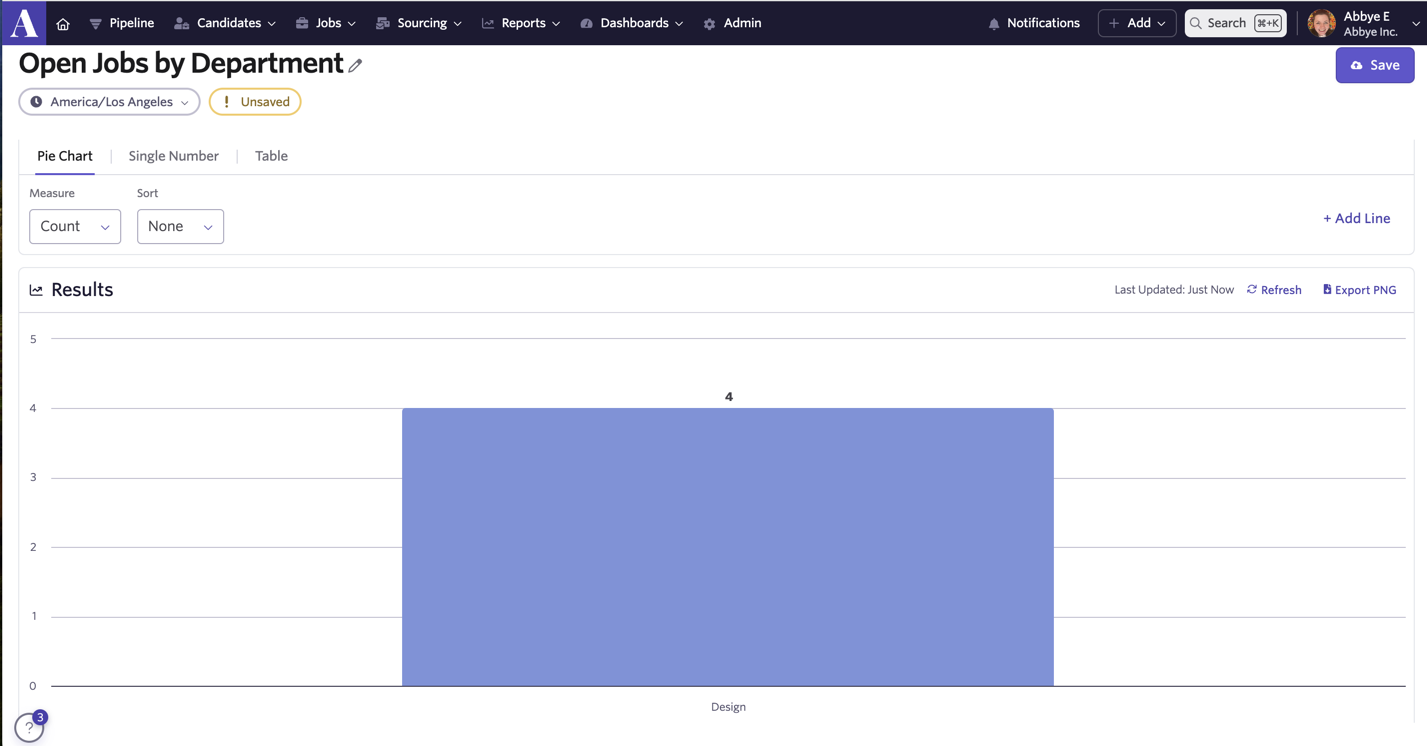Switch to the Table tab
The image size is (1427, 746).
pyautogui.click(x=271, y=156)
